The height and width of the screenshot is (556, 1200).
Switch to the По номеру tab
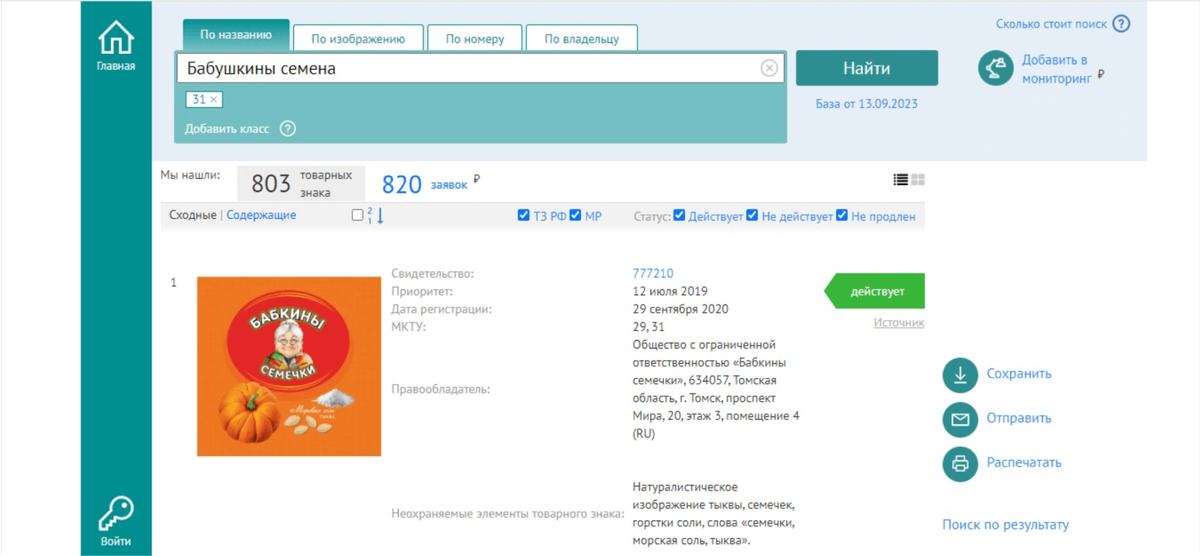pos(475,39)
